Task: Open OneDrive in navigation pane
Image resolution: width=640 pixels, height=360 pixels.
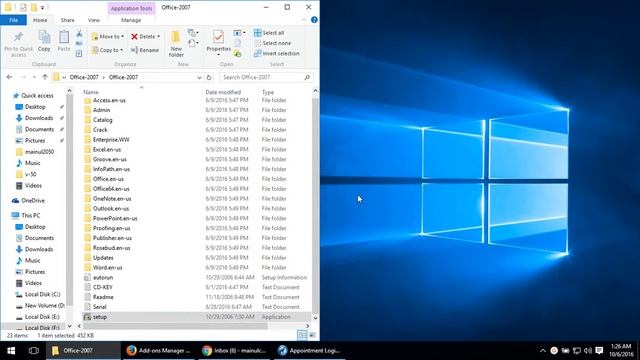Action: [33, 201]
